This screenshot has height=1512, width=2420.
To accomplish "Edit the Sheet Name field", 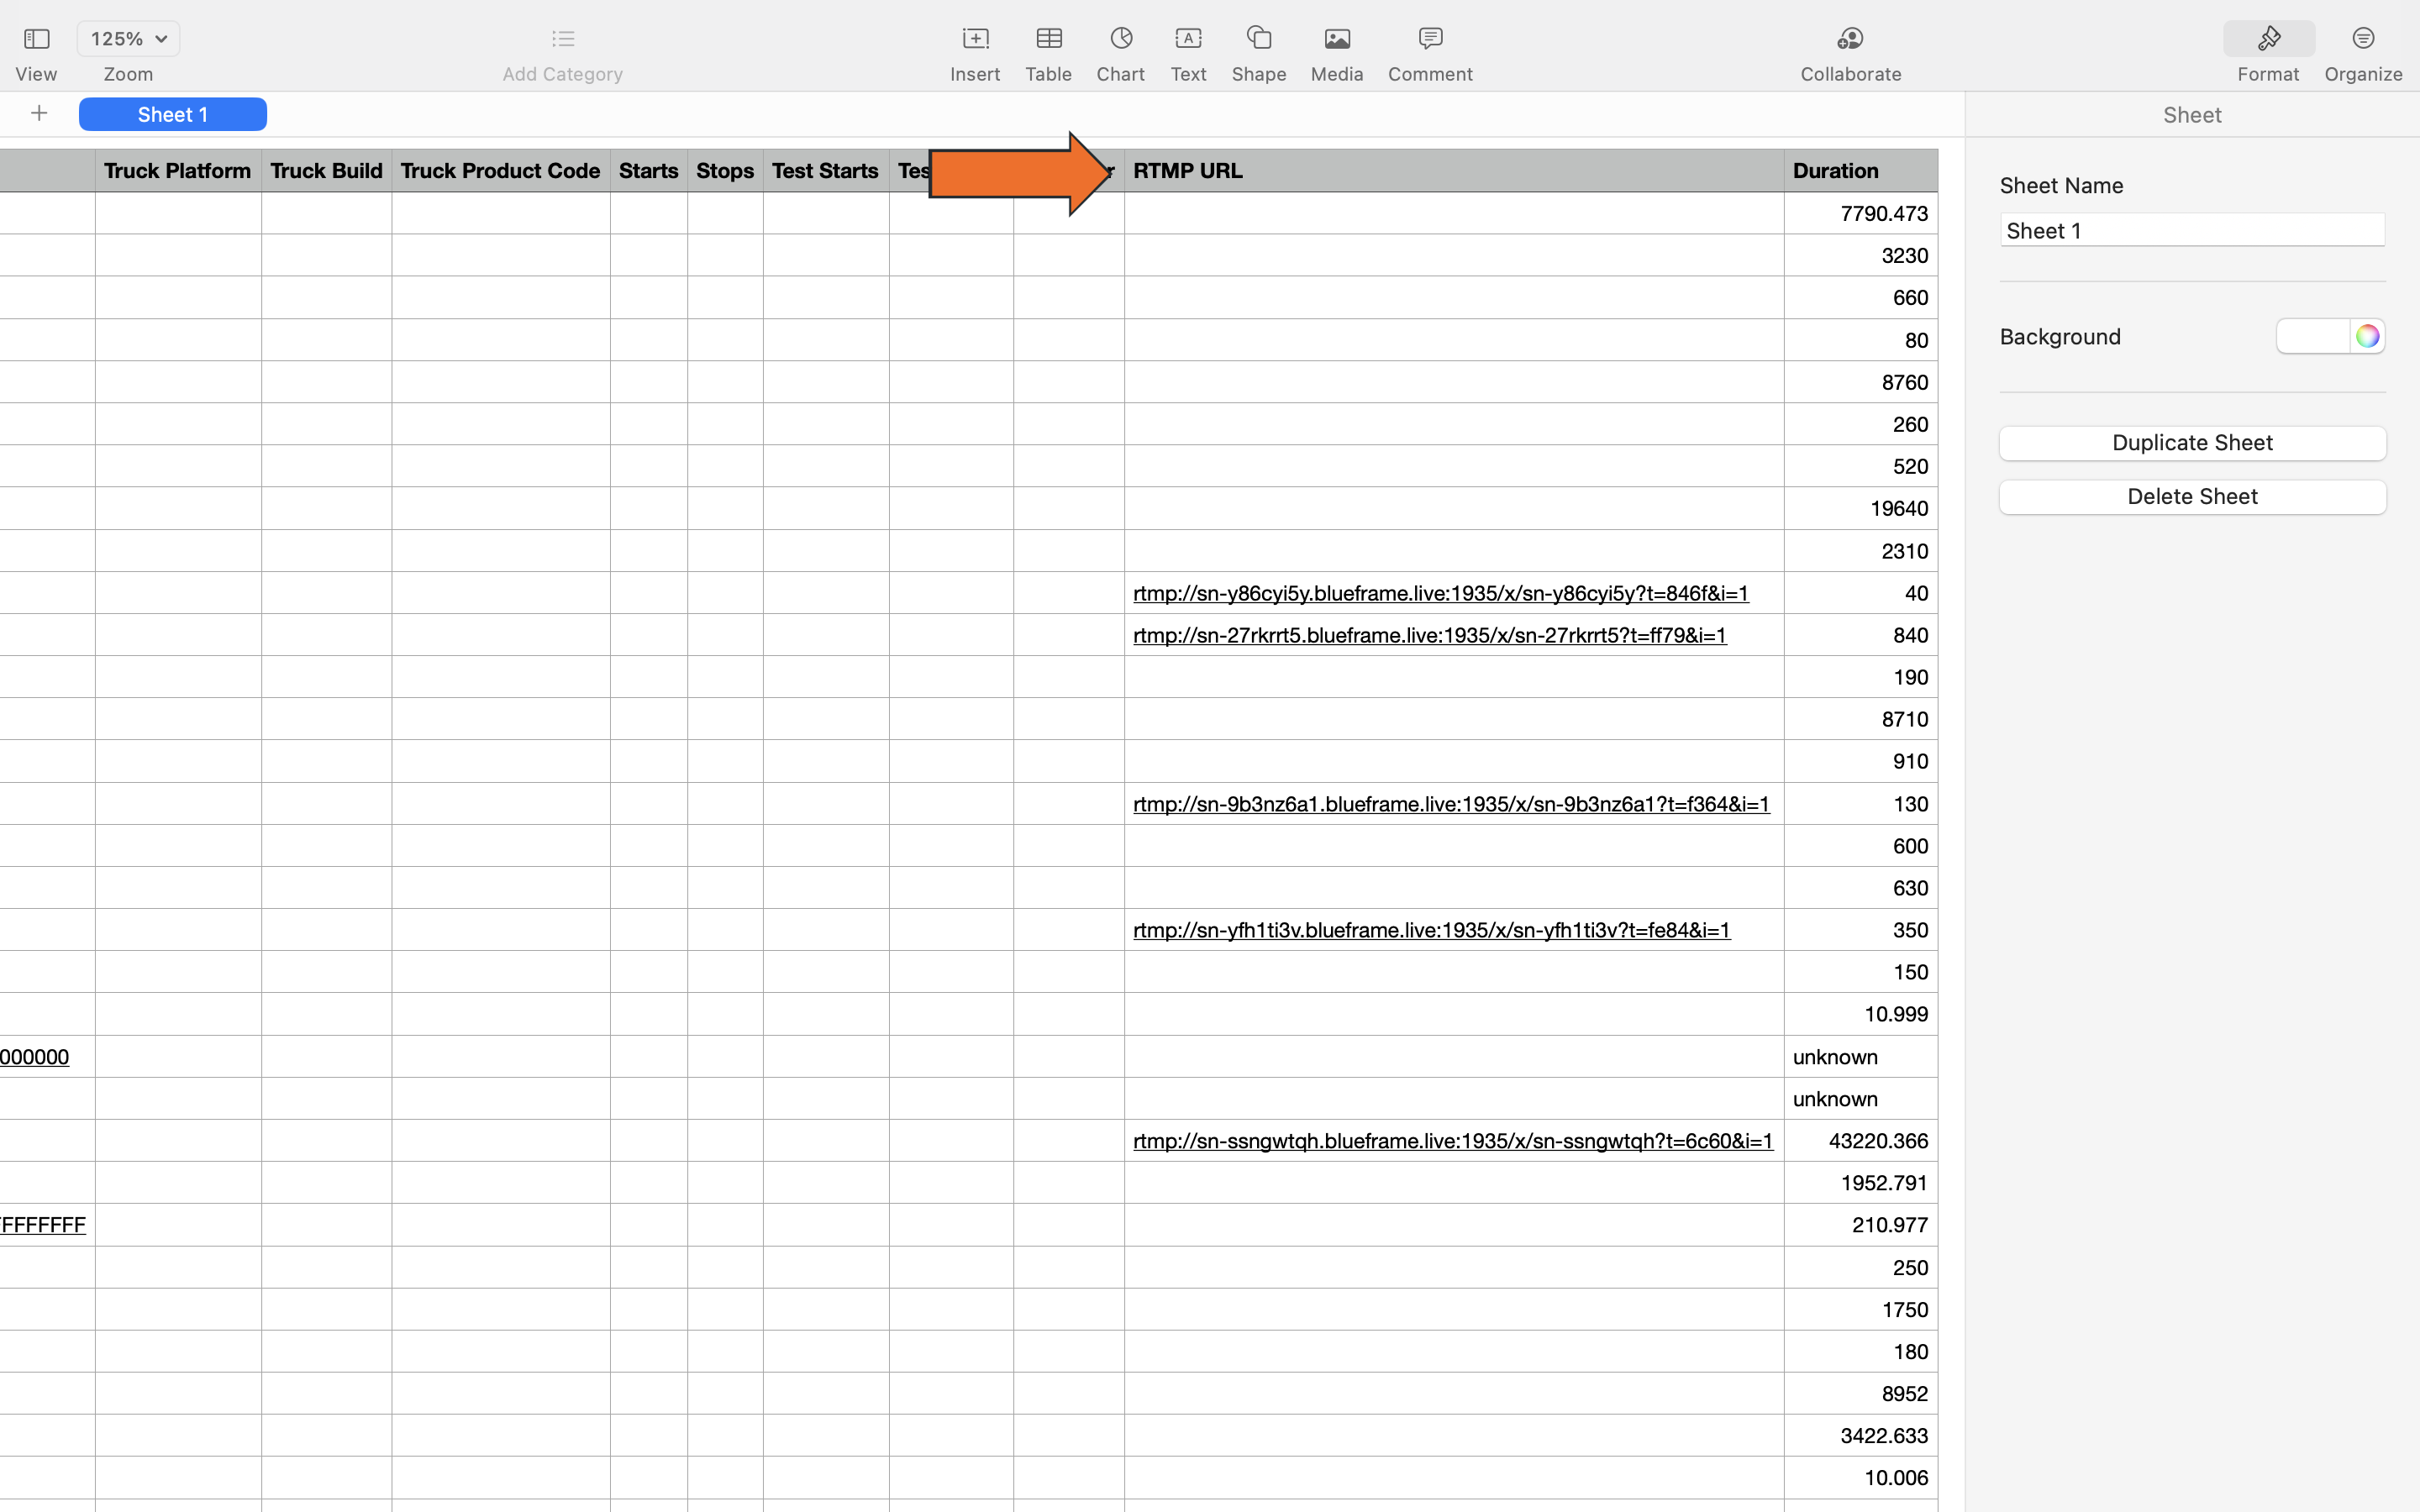I will coord(2191,230).
